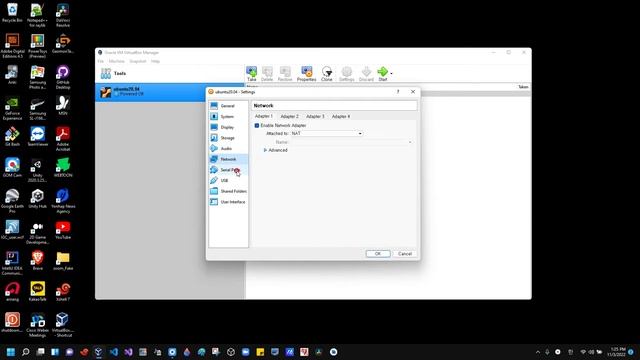
Task: Open the GitHub Desktop shortcut icon
Action: 63,77
